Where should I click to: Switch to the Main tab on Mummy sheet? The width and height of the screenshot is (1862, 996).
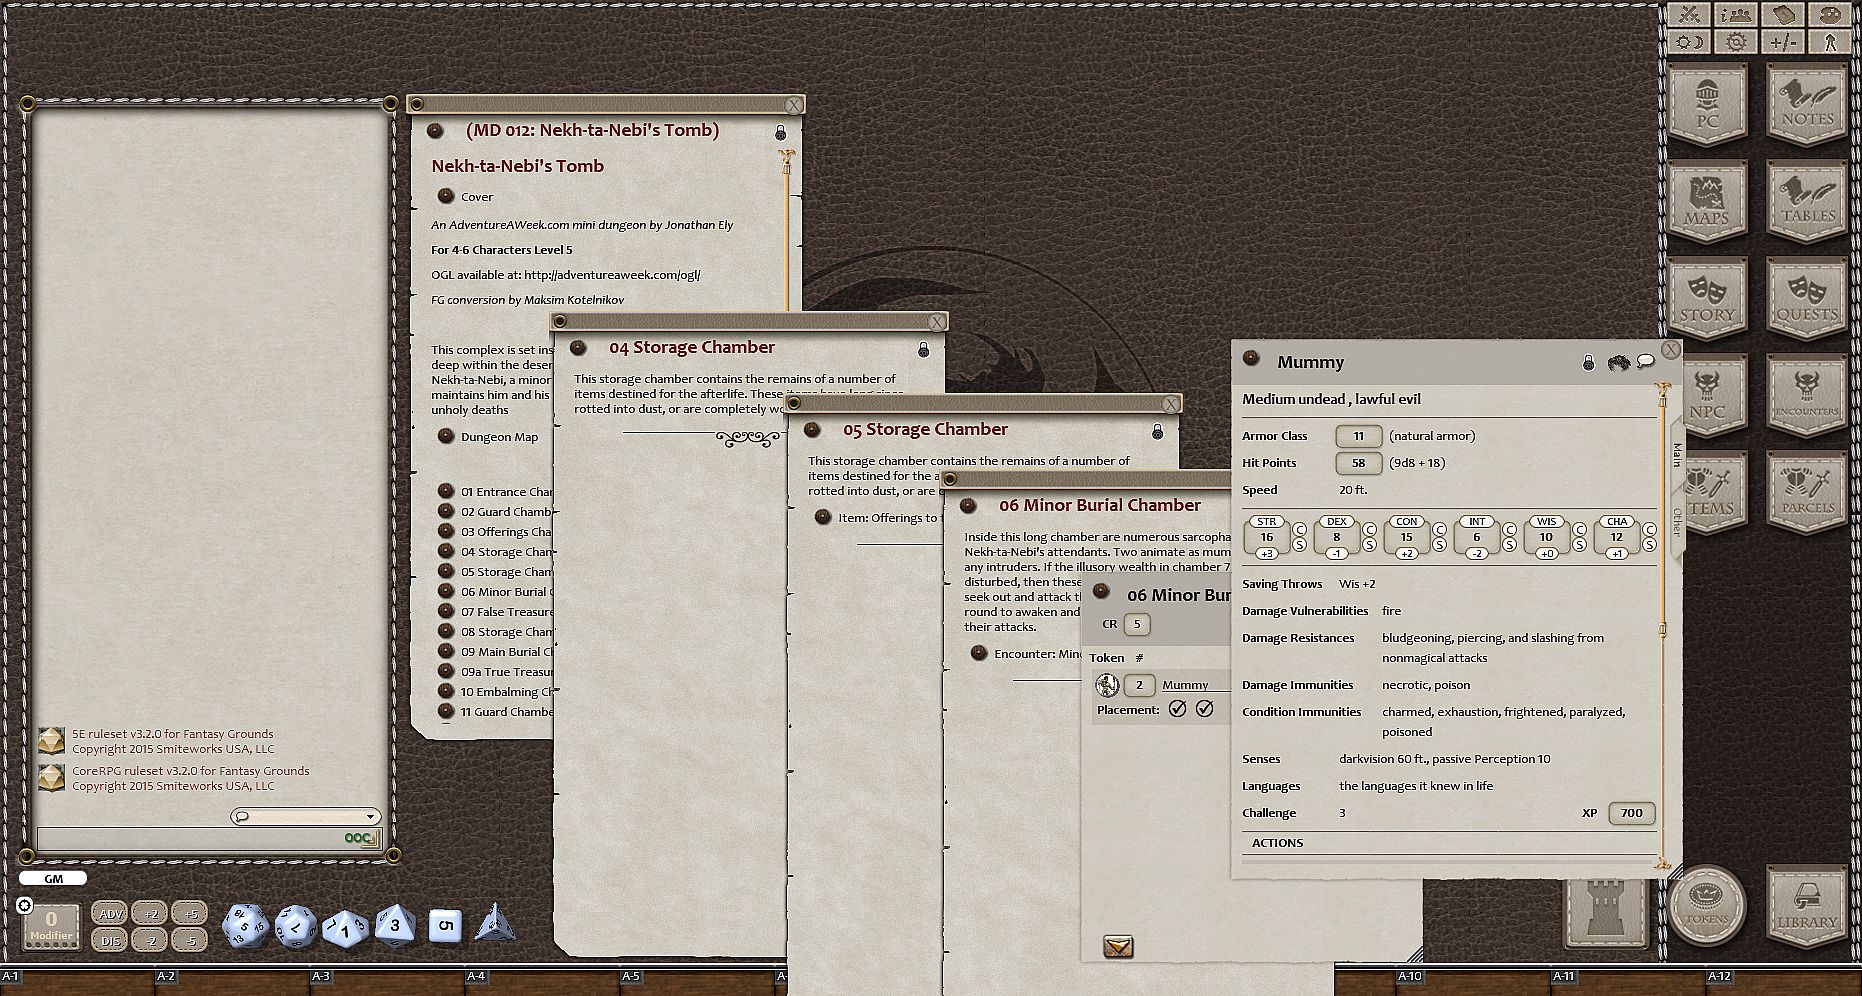click(x=1677, y=455)
